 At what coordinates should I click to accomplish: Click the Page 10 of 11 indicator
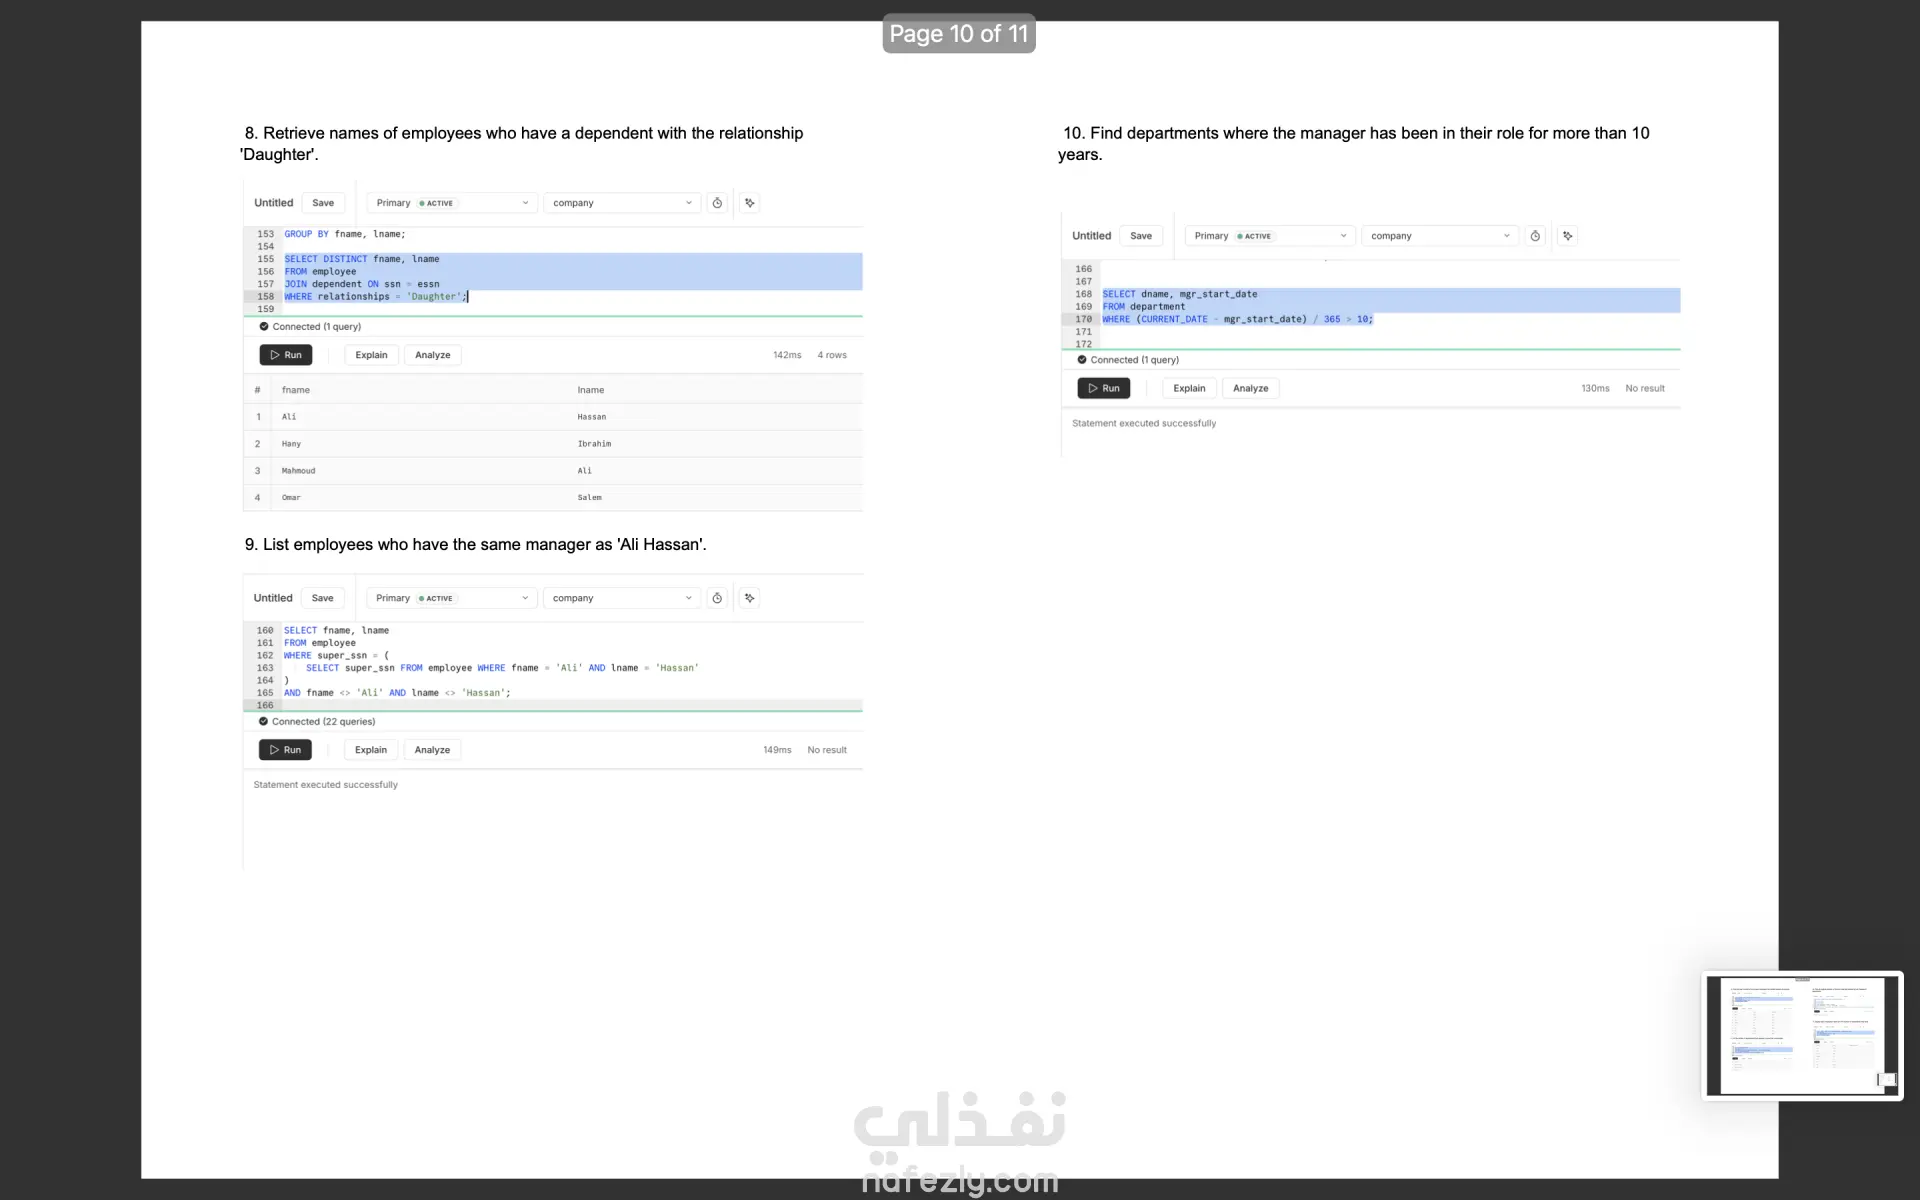(x=958, y=34)
